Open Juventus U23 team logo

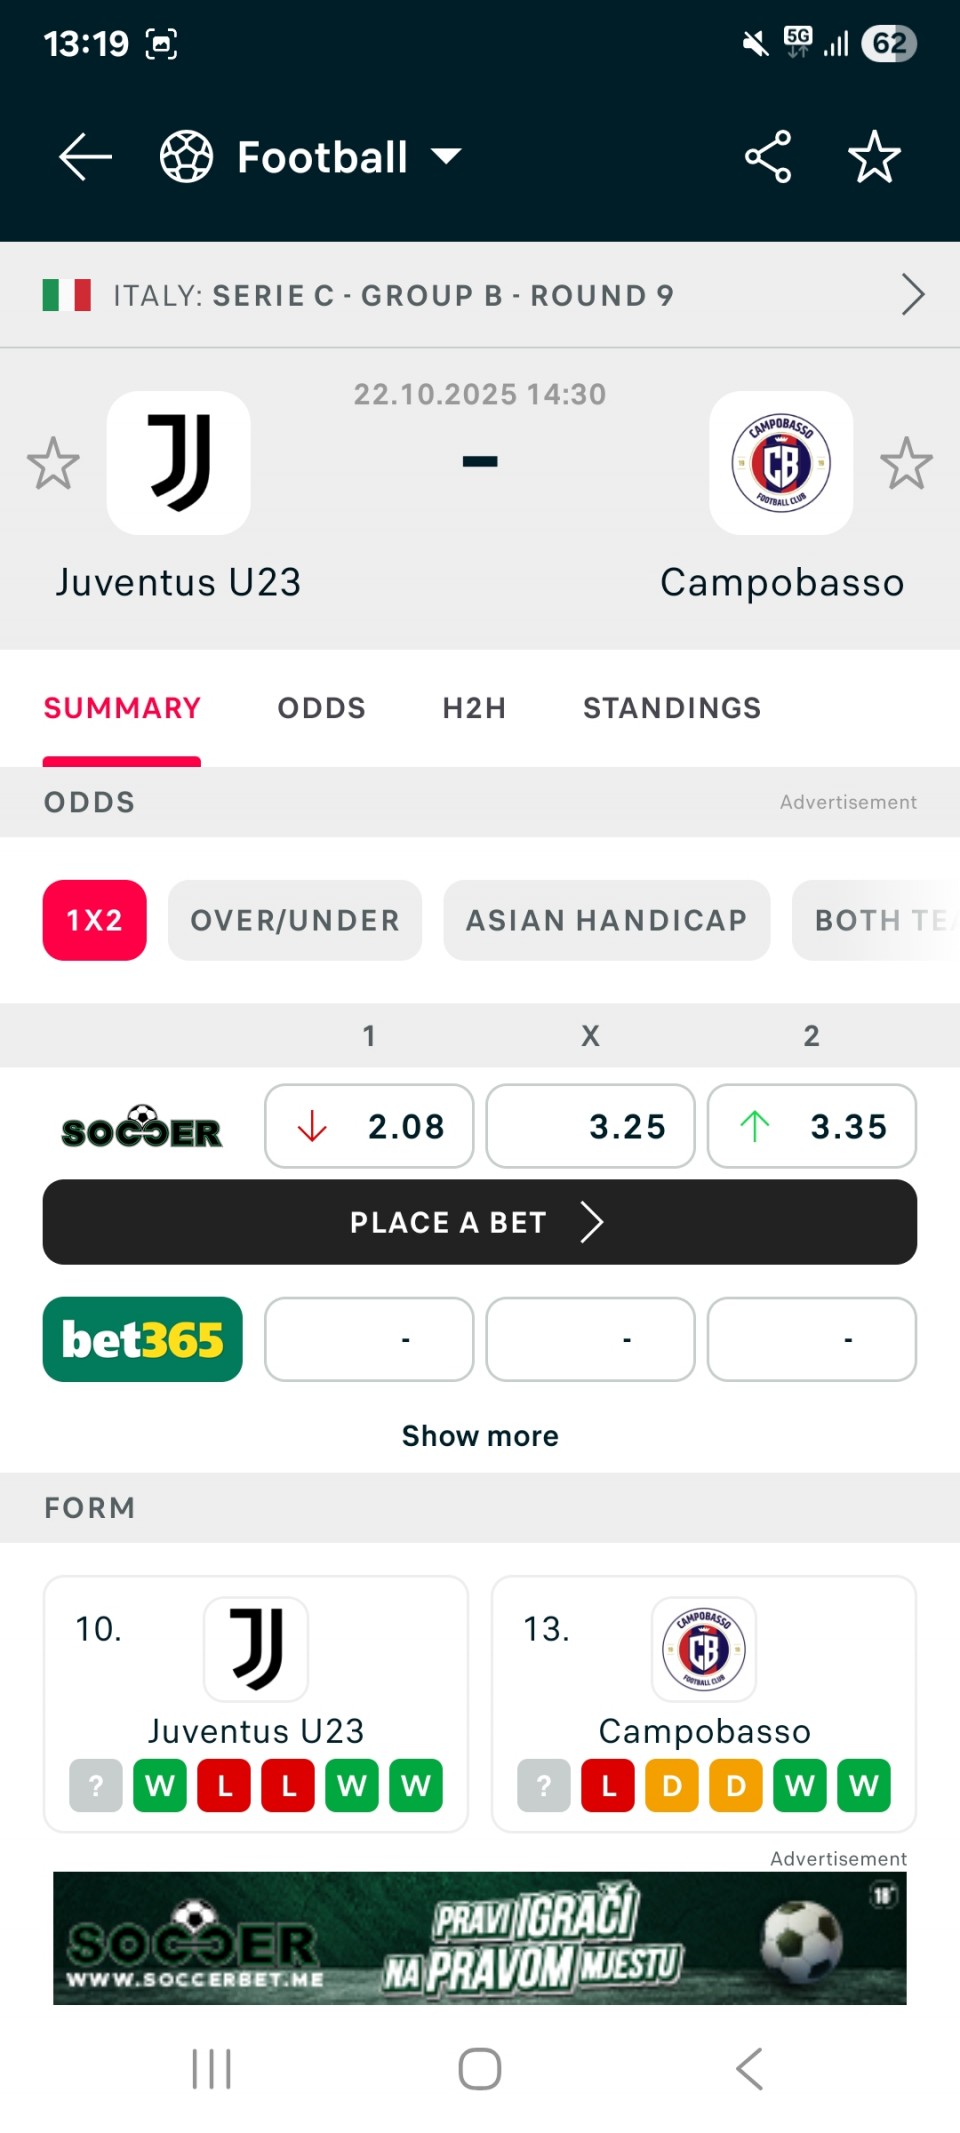coord(179,463)
